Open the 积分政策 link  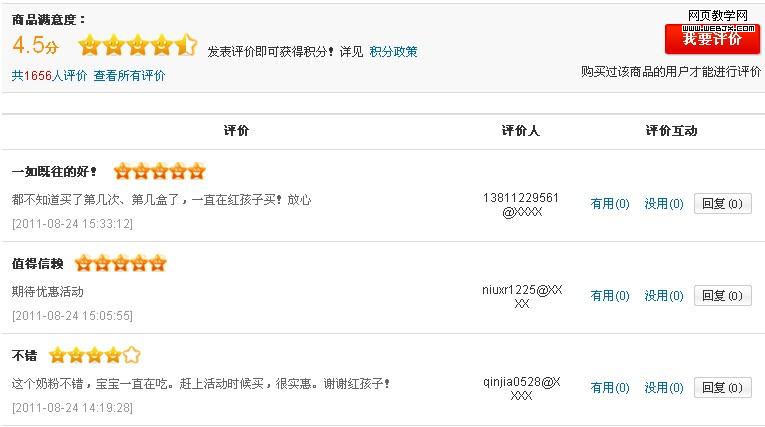point(393,51)
